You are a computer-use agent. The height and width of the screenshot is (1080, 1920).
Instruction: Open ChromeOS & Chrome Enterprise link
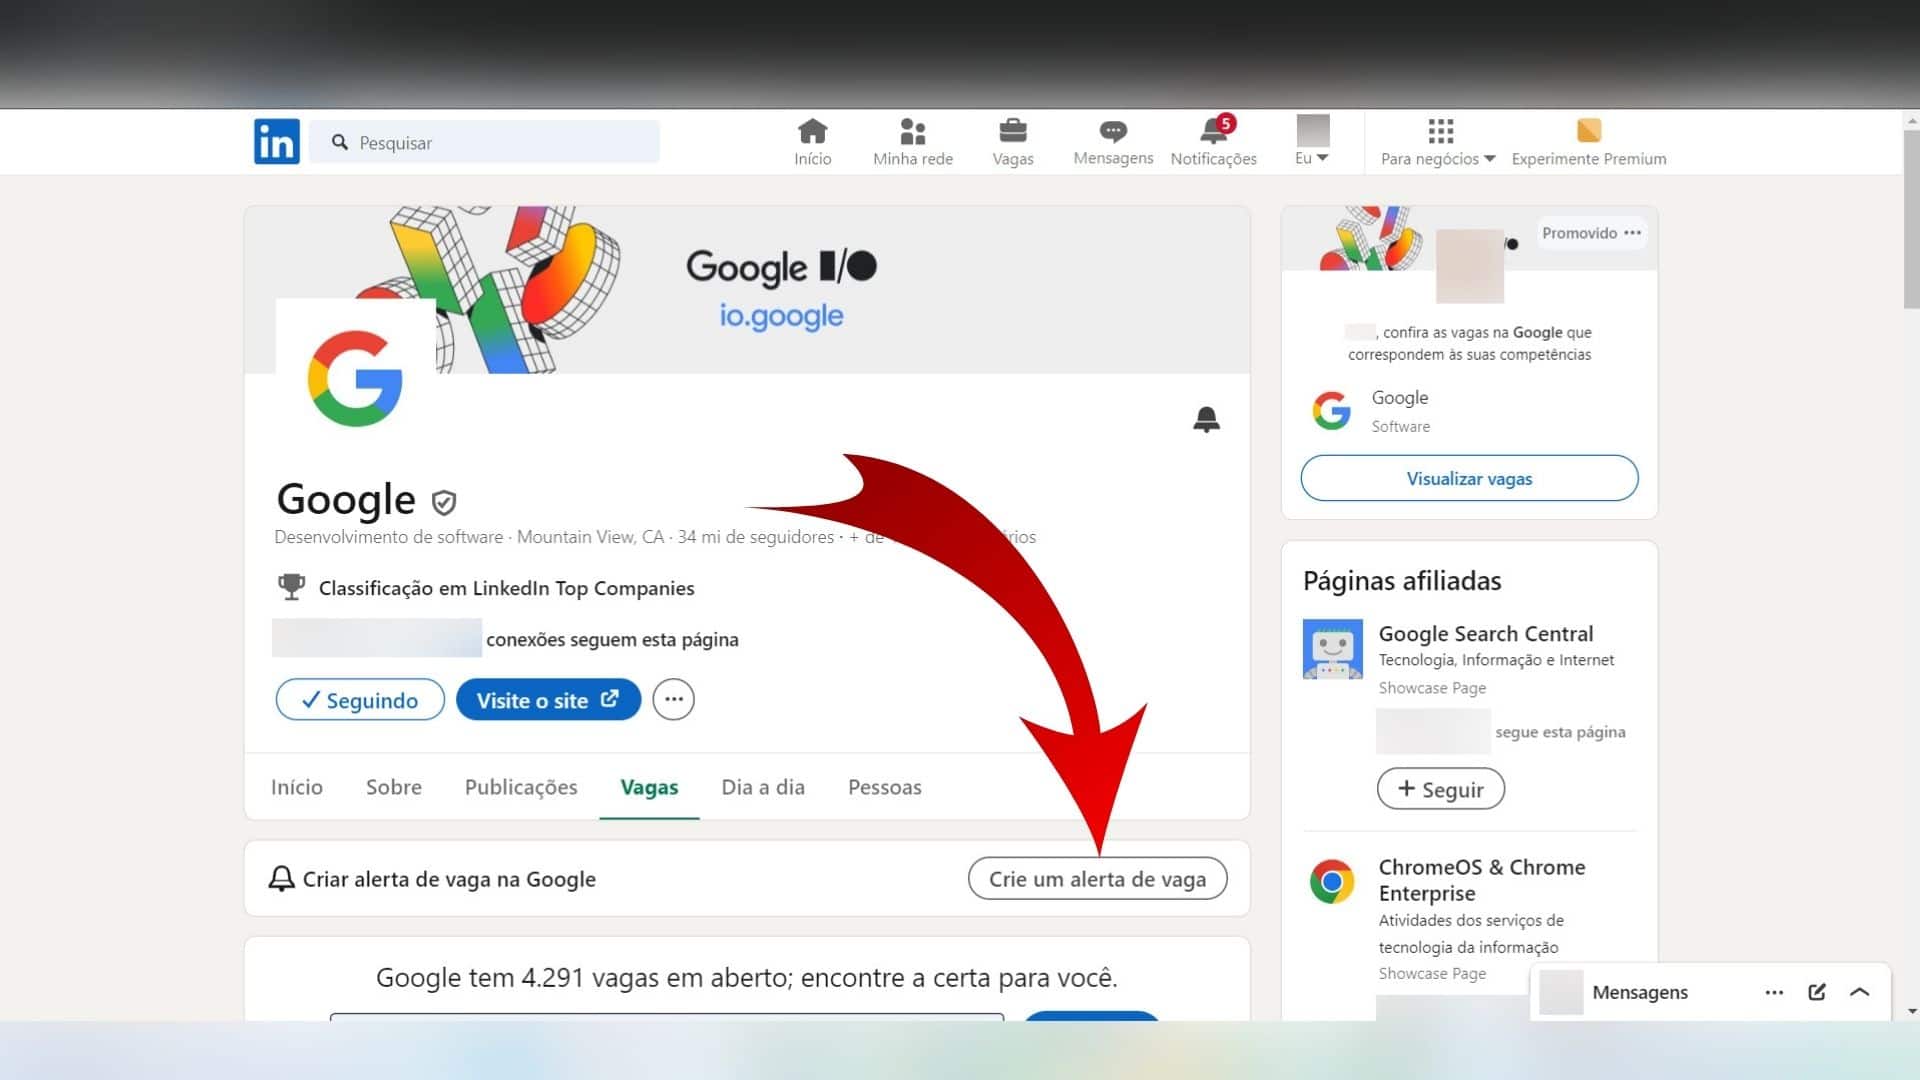(x=1482, y=880)
